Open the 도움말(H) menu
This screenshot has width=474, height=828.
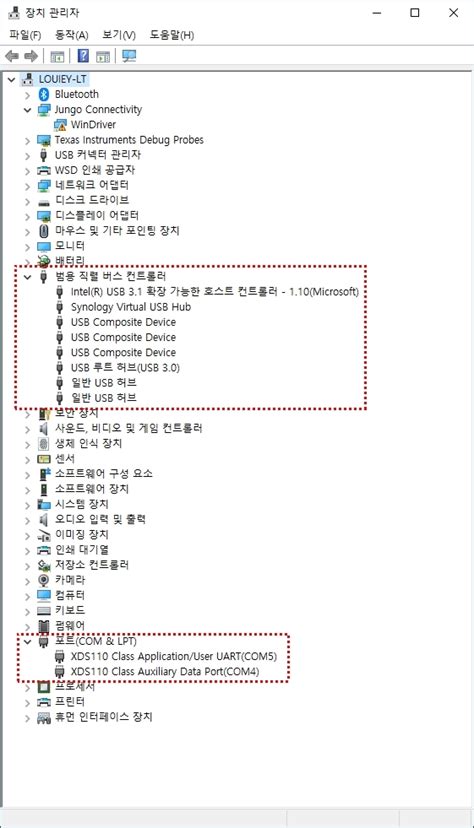[x=172, y=35]
